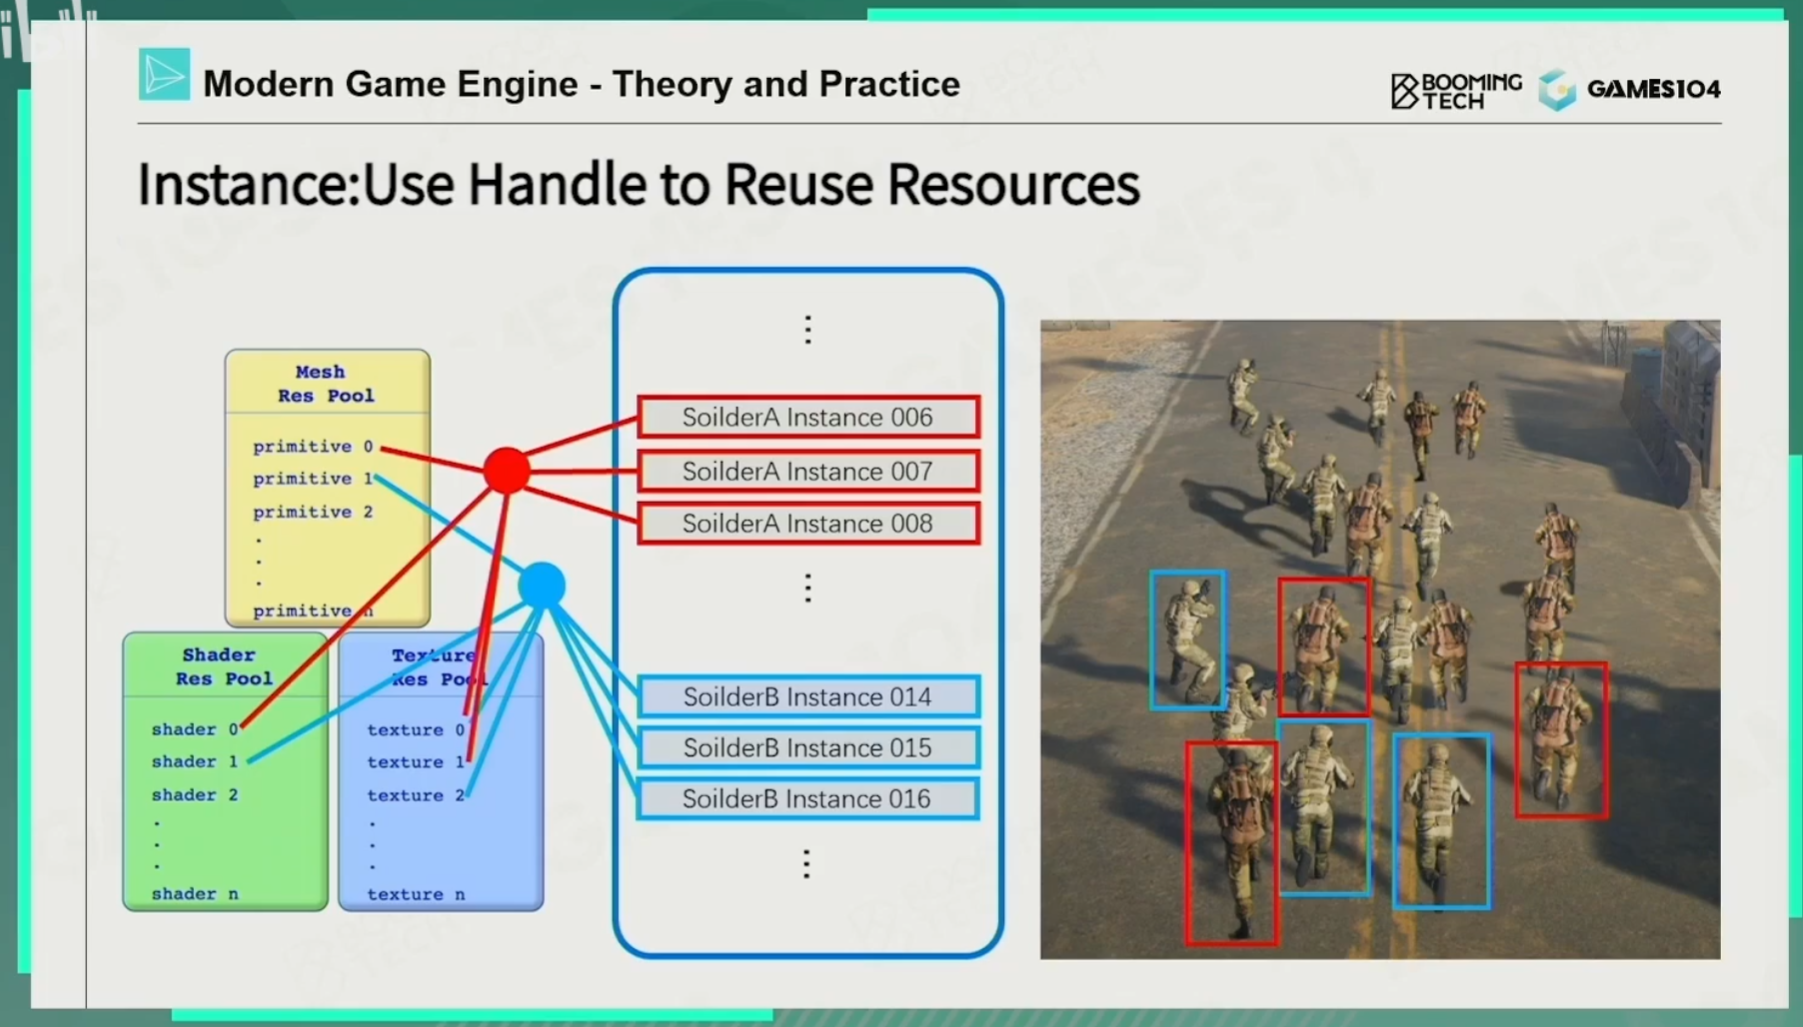Expand the ellipsis below SoilderB Instance 016
Image resolution: width=1803 pixels, height=1027 pixels.
point(807,863)
